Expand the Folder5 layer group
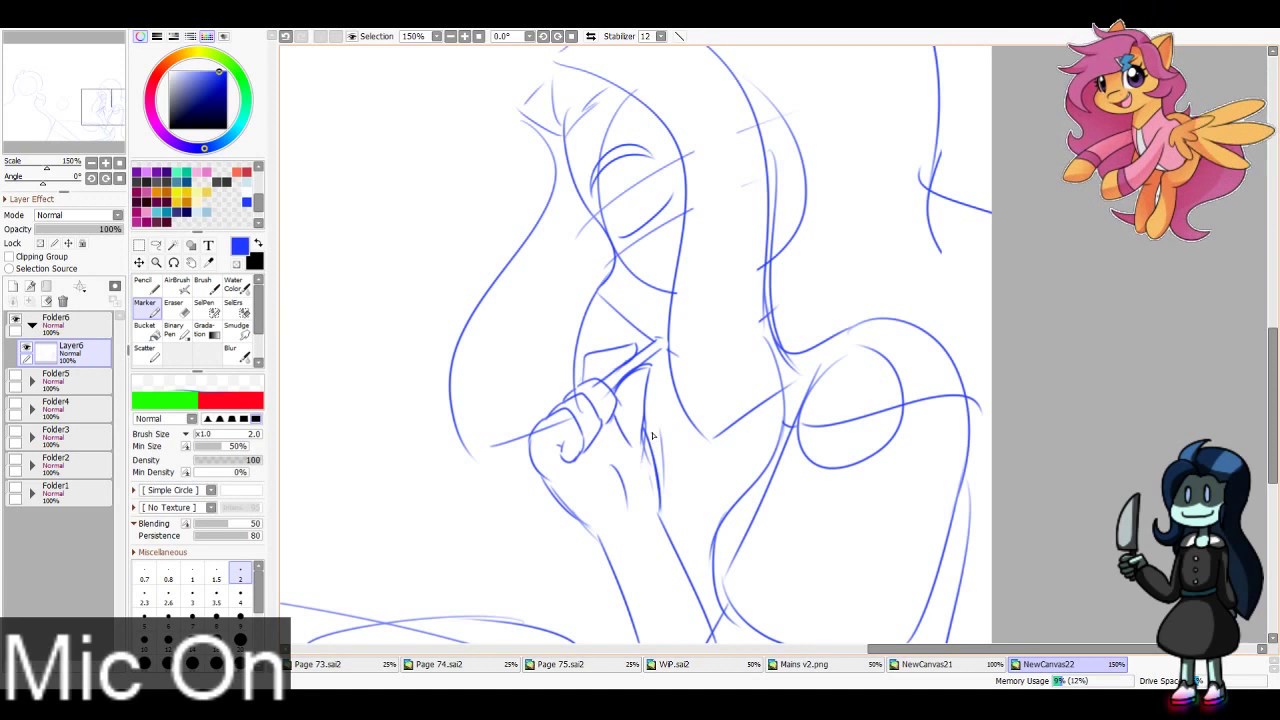This screenshot has height=720, width=1280. pyautogui.click(x=32, y=381)
